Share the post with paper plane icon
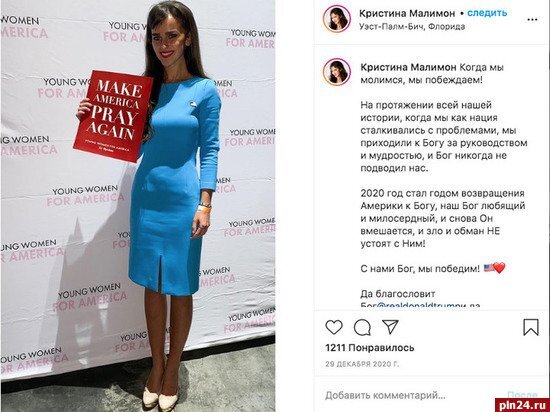This screenshot has width=550, height=412. [x=390, y=327]
